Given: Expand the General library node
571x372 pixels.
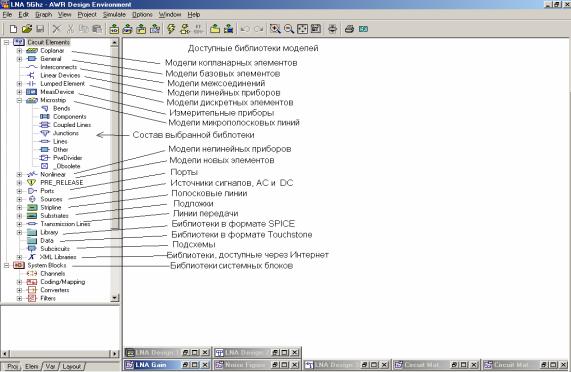Looking at the screenshot, I should click(x=19, y=59).
